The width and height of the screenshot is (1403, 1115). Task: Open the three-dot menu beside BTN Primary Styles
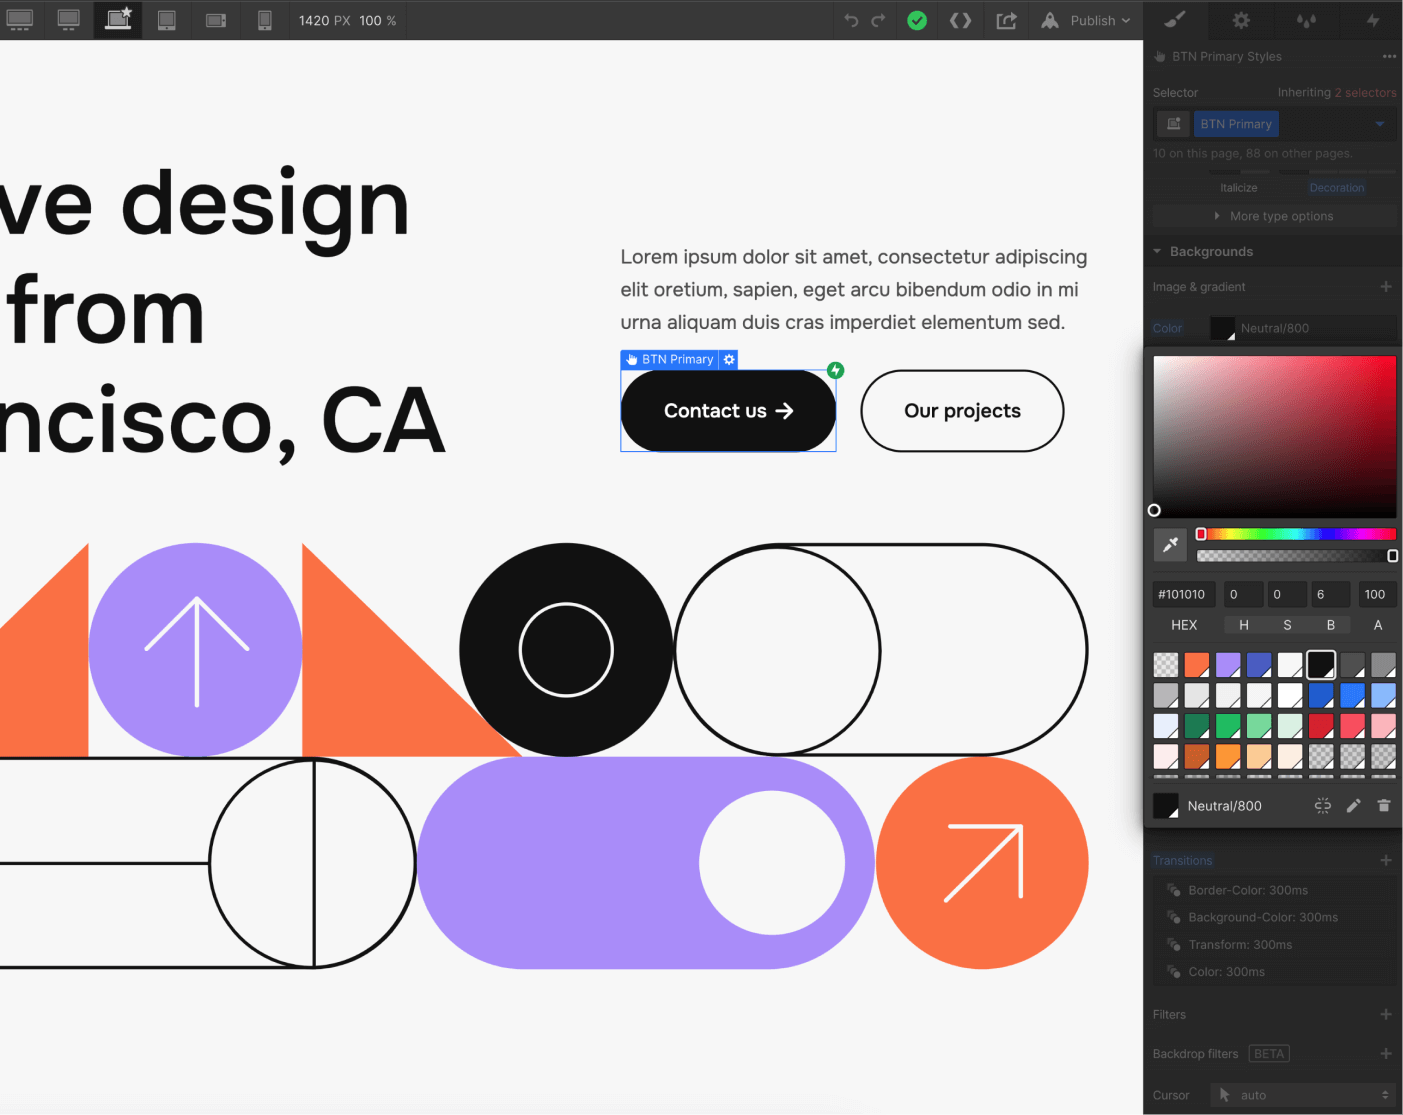coord(1389,57)
